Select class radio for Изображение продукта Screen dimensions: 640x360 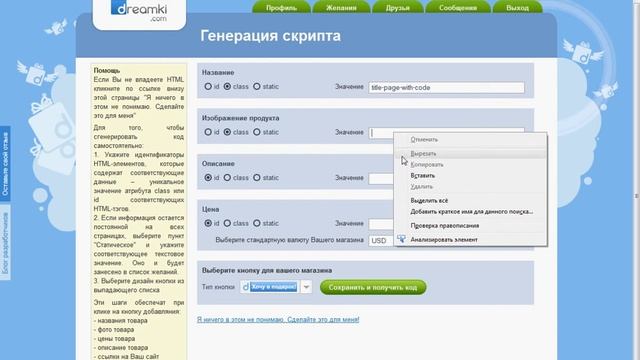tap(227, 132)
